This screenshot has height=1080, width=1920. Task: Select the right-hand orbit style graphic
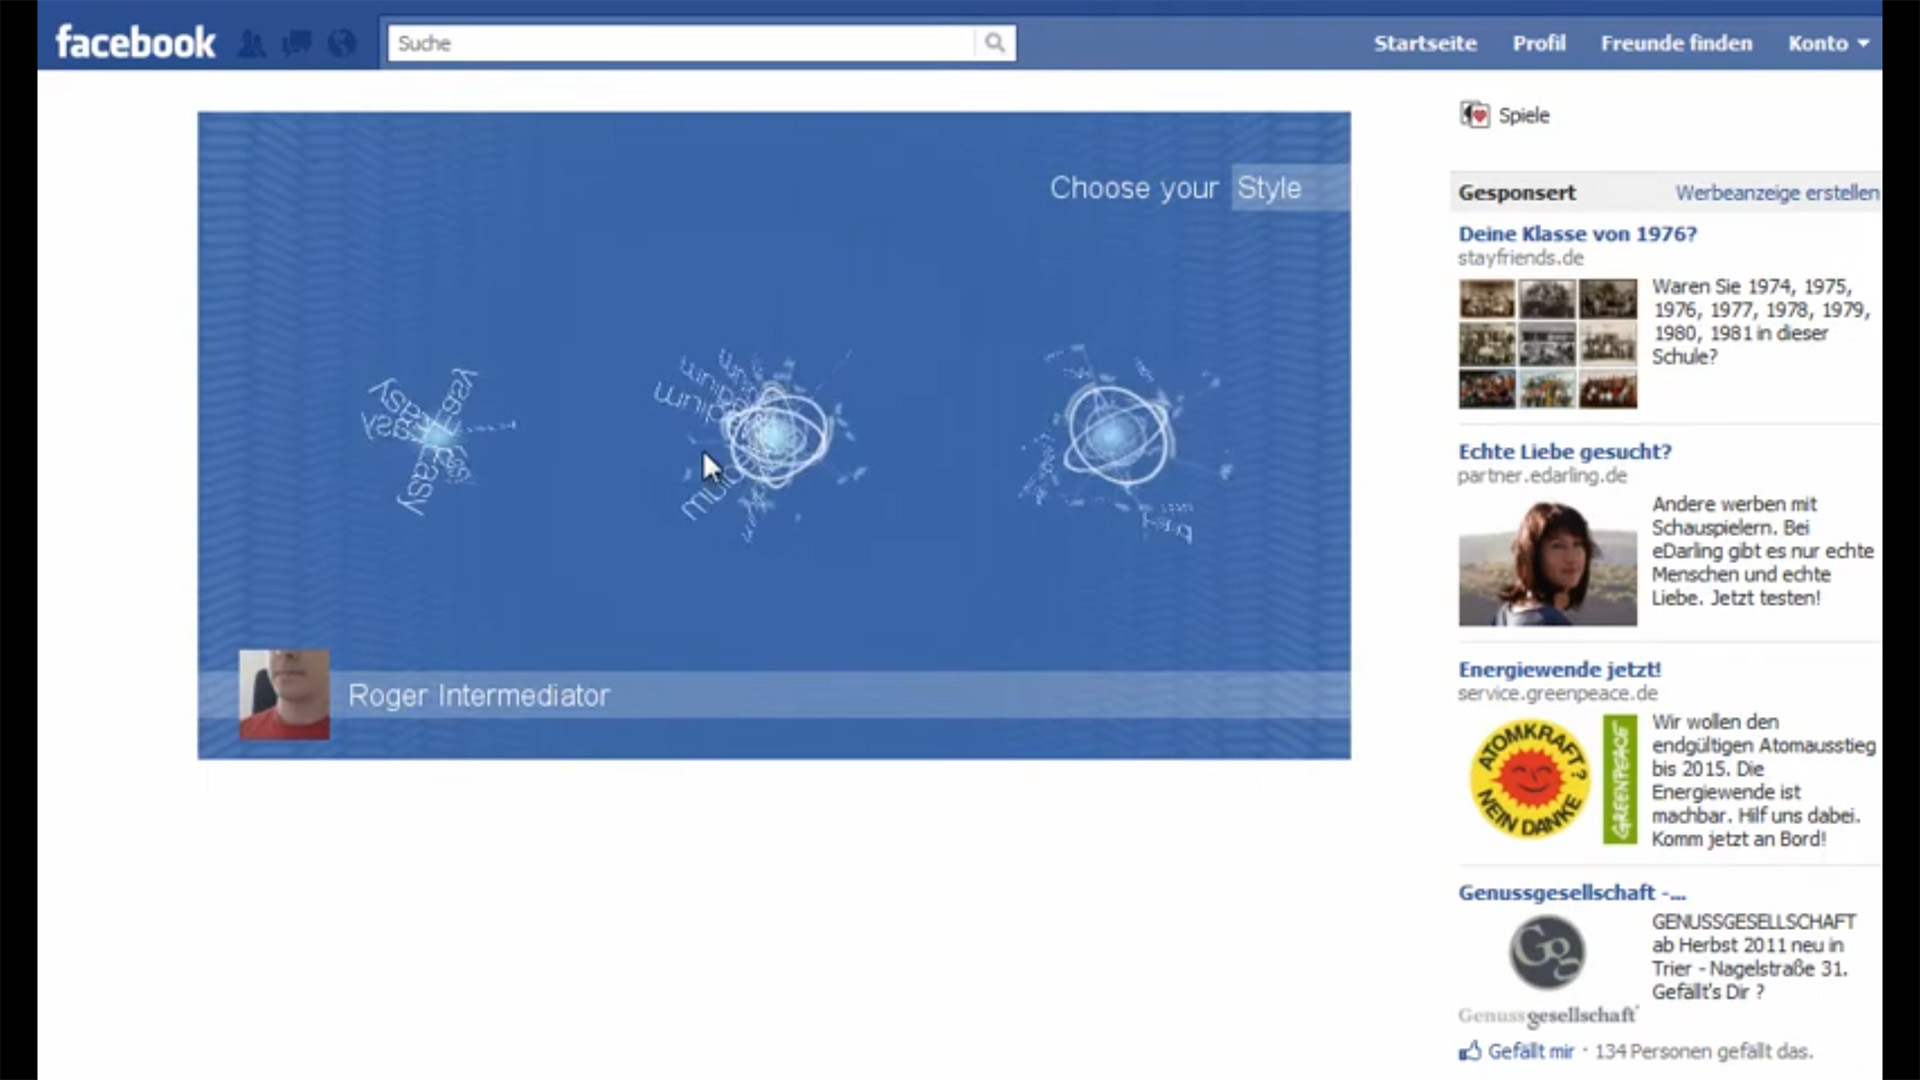tap(1120, 440)
